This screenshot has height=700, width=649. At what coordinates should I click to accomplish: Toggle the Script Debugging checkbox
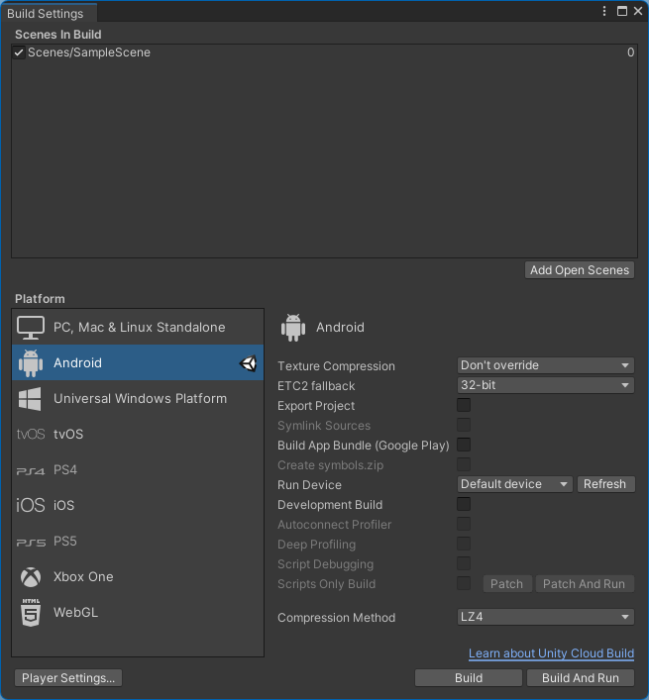pyautogui.click(x=464, y=564)
